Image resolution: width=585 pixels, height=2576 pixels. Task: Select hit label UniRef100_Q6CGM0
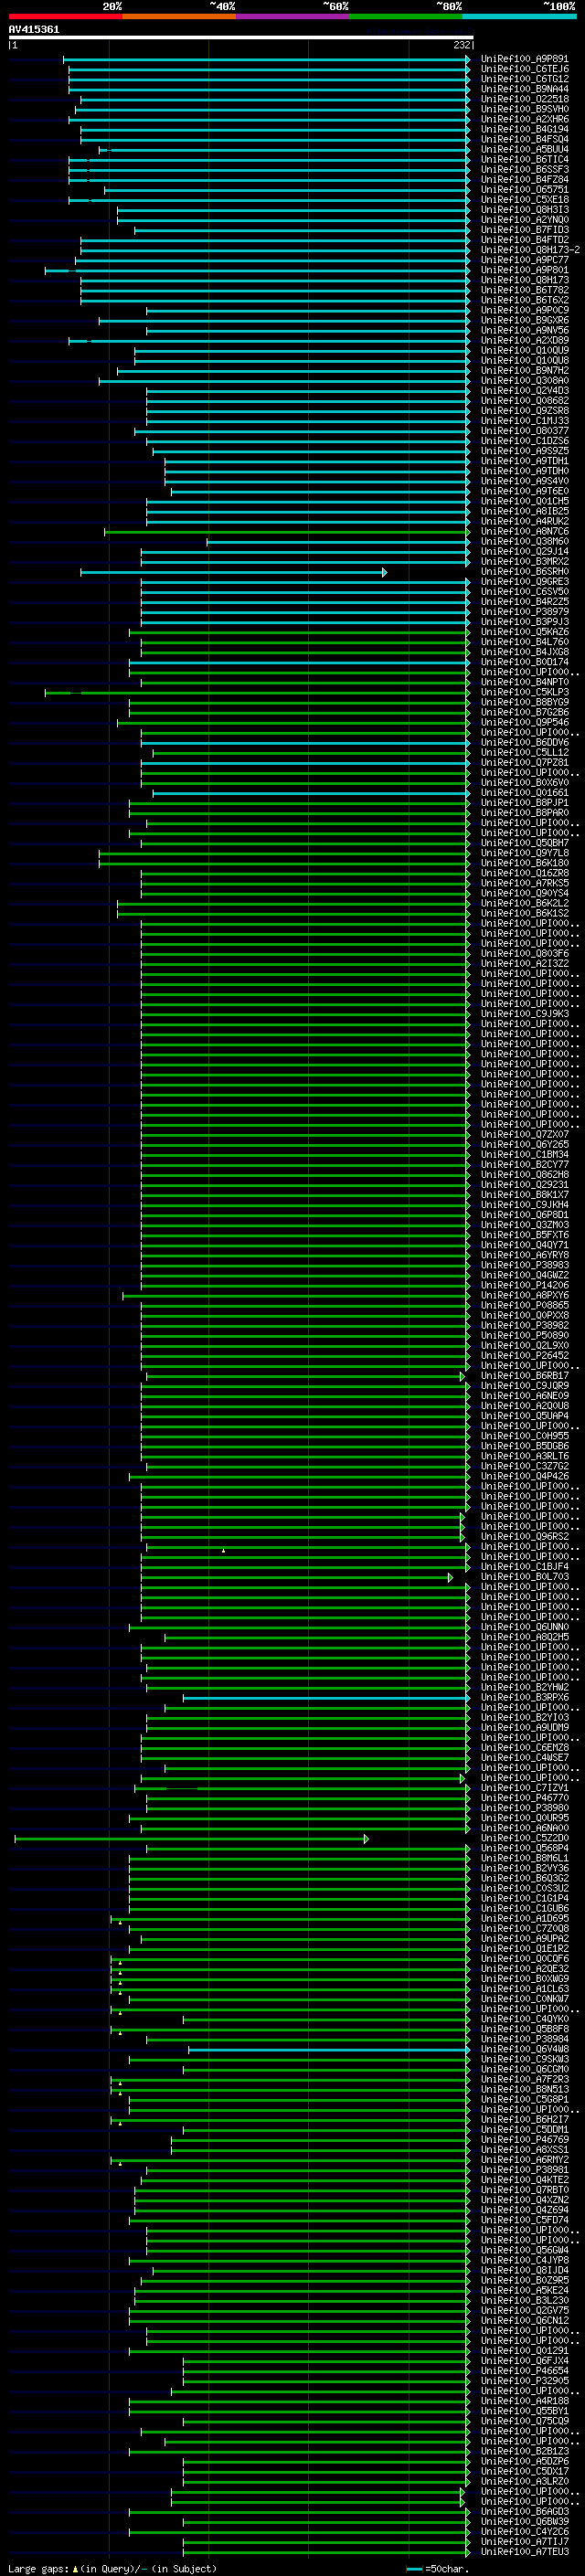(524, 2069)
